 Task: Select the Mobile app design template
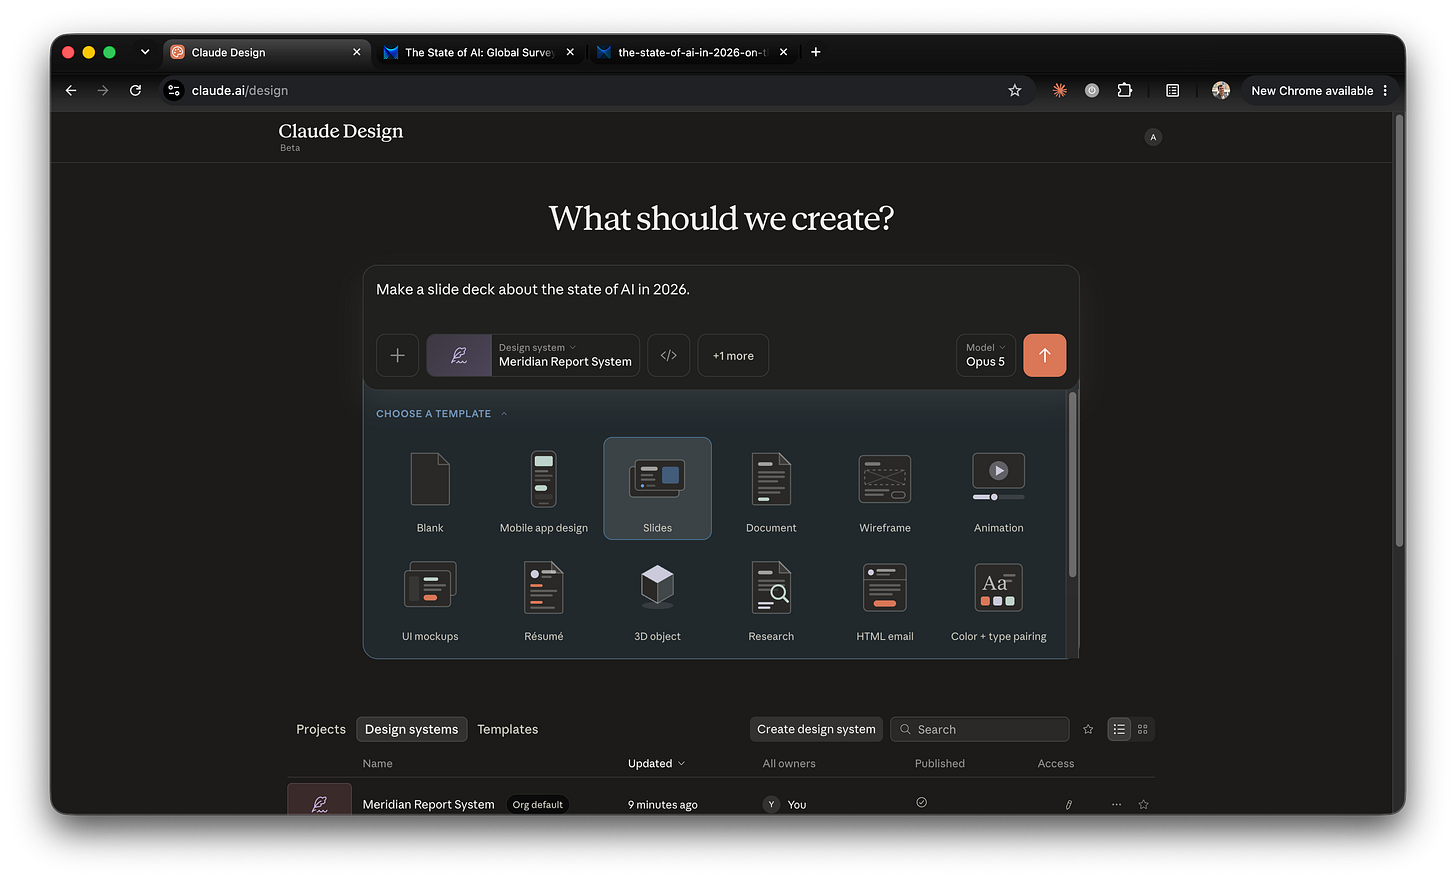[x=544, y=489]
